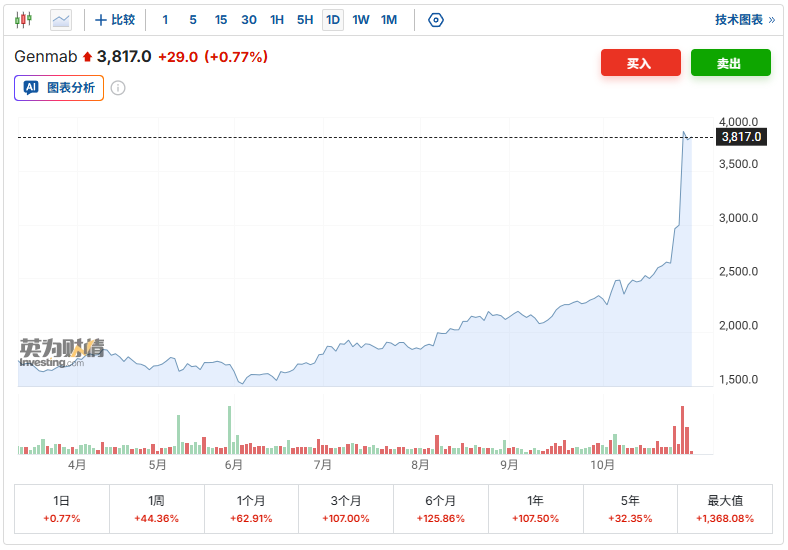Set interval to 5 minutes

(193, 20)
